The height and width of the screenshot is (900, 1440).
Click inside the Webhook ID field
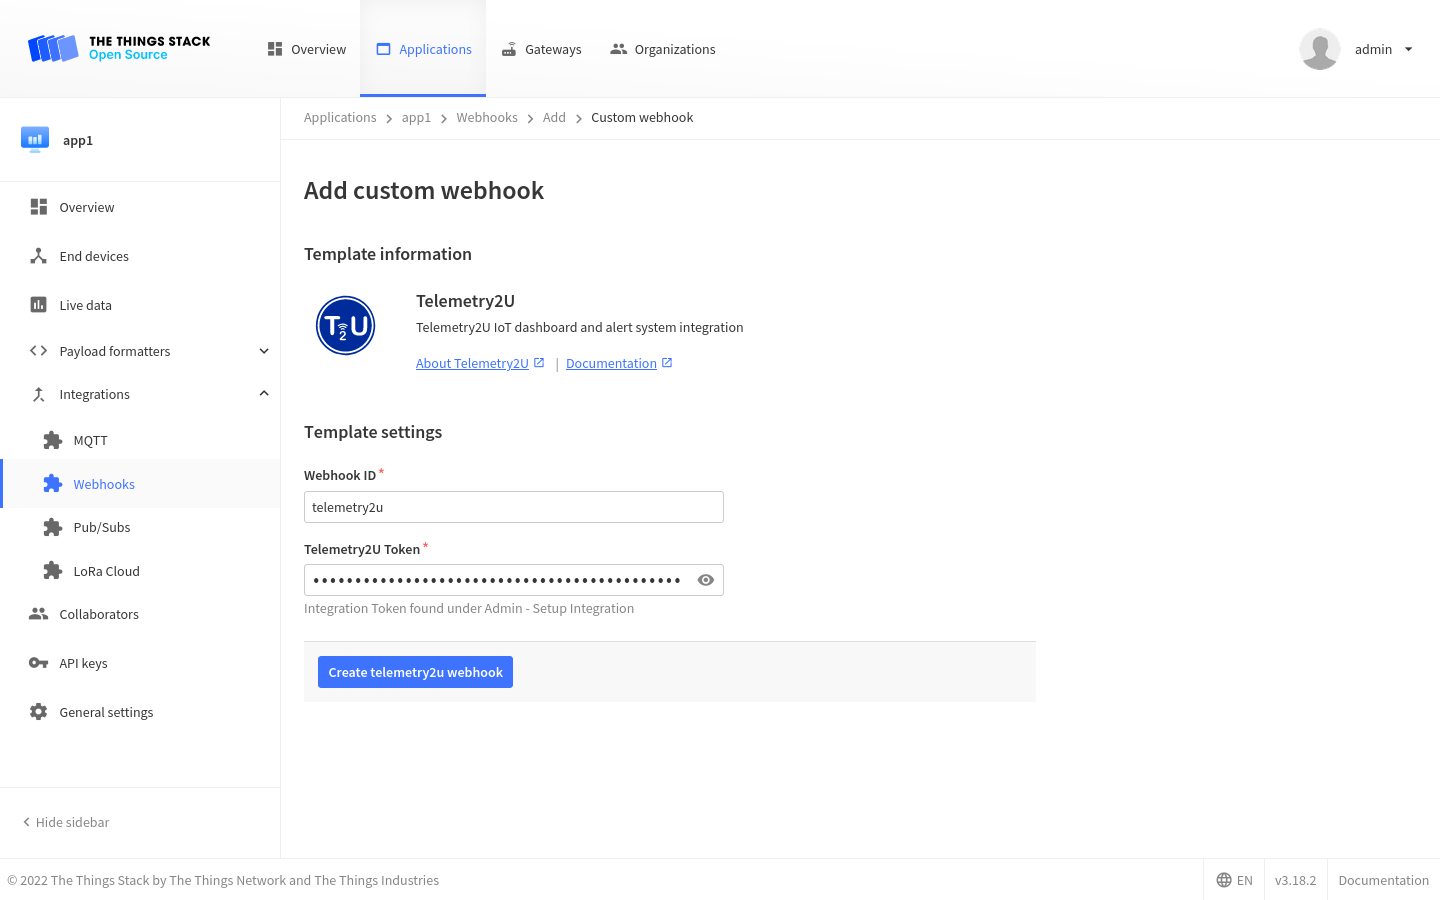pyautogui.click(x=513, y=507)
